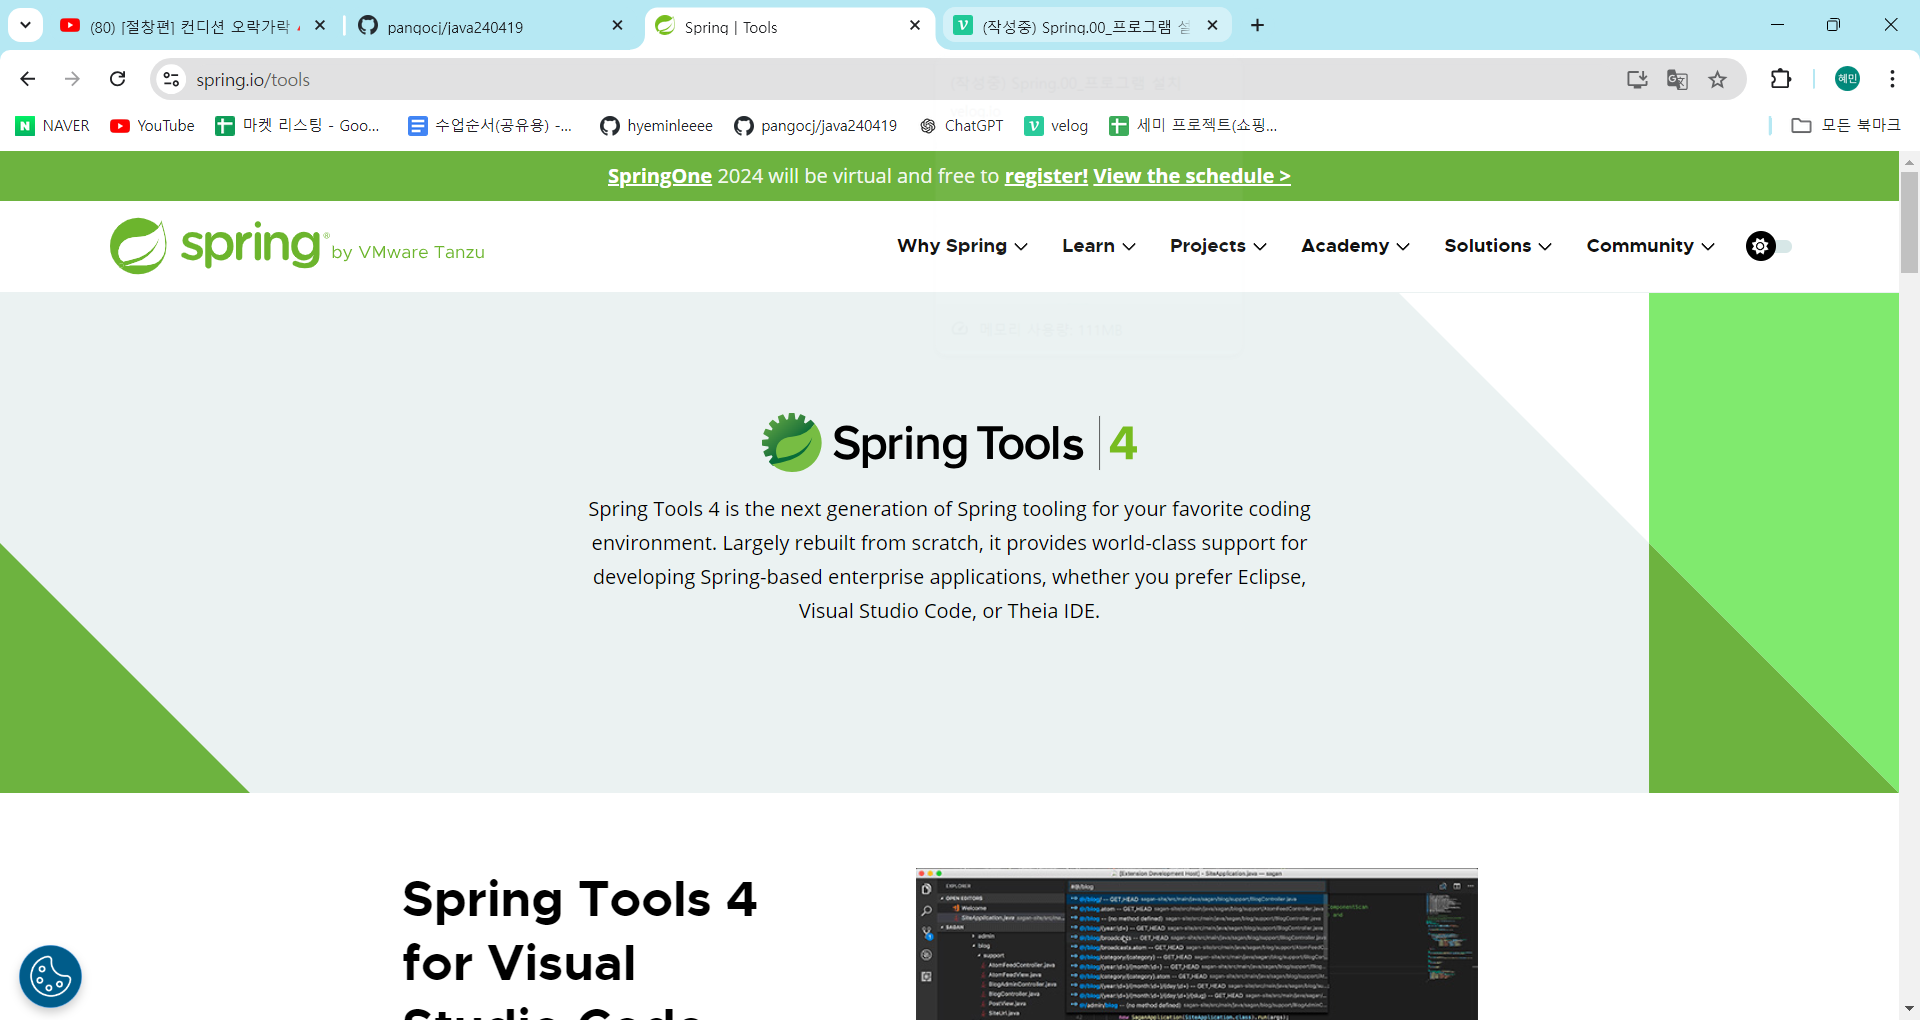Switch to the pangocj/java240419 GitHub tab

(490, 26)
